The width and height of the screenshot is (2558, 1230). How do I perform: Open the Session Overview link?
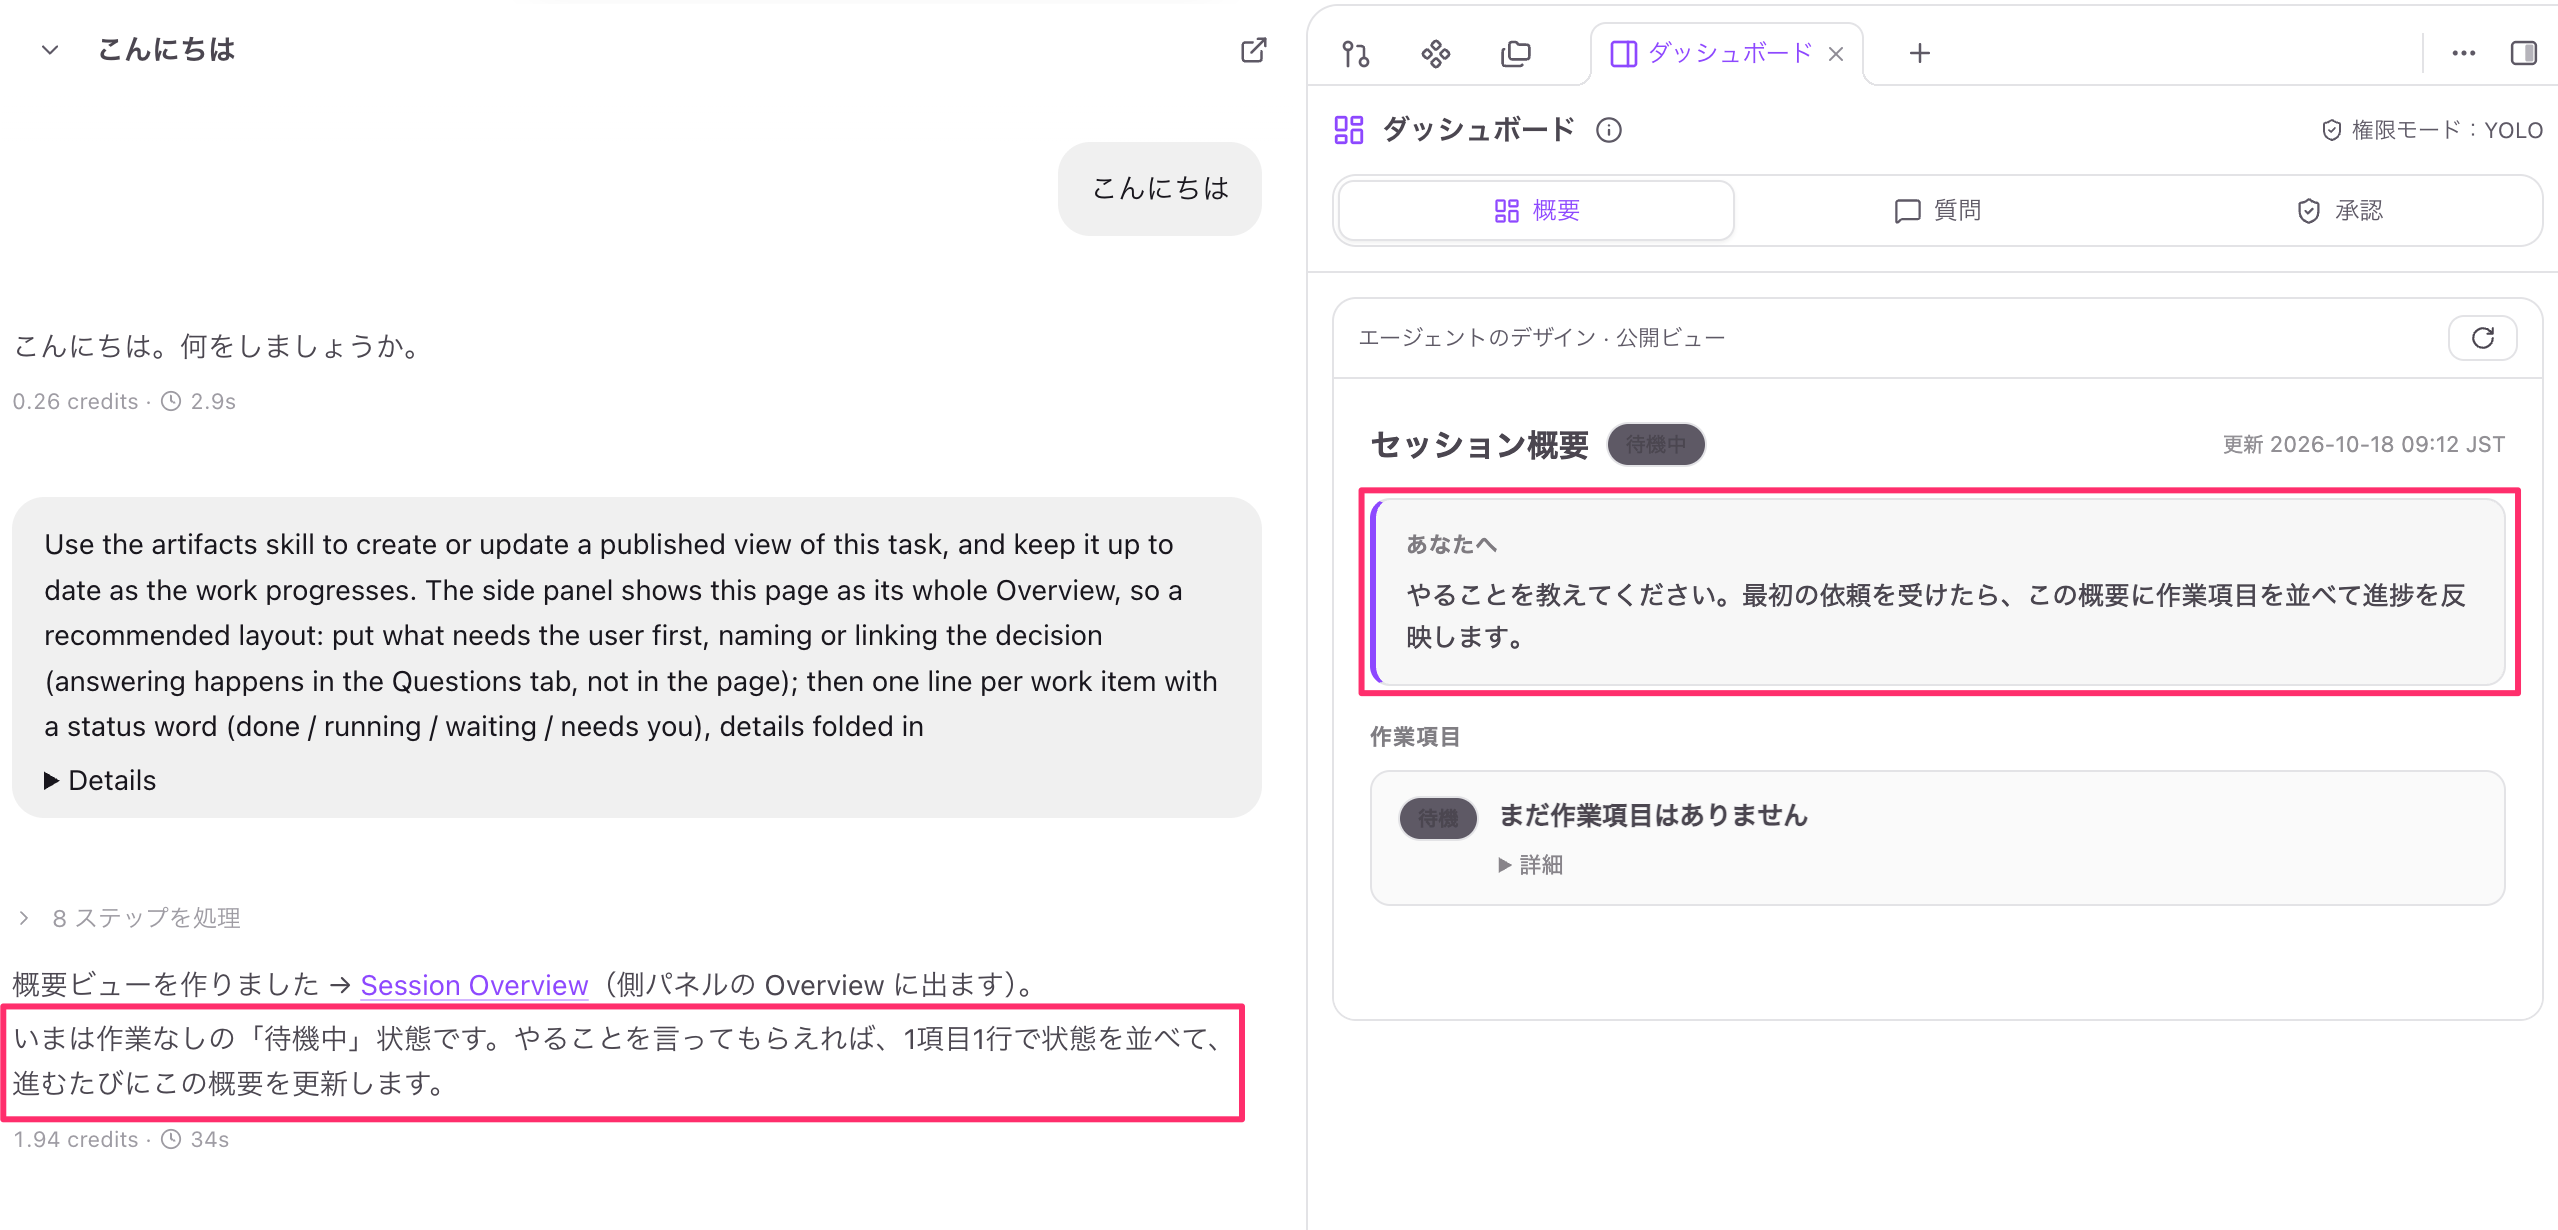coord(474,985)
